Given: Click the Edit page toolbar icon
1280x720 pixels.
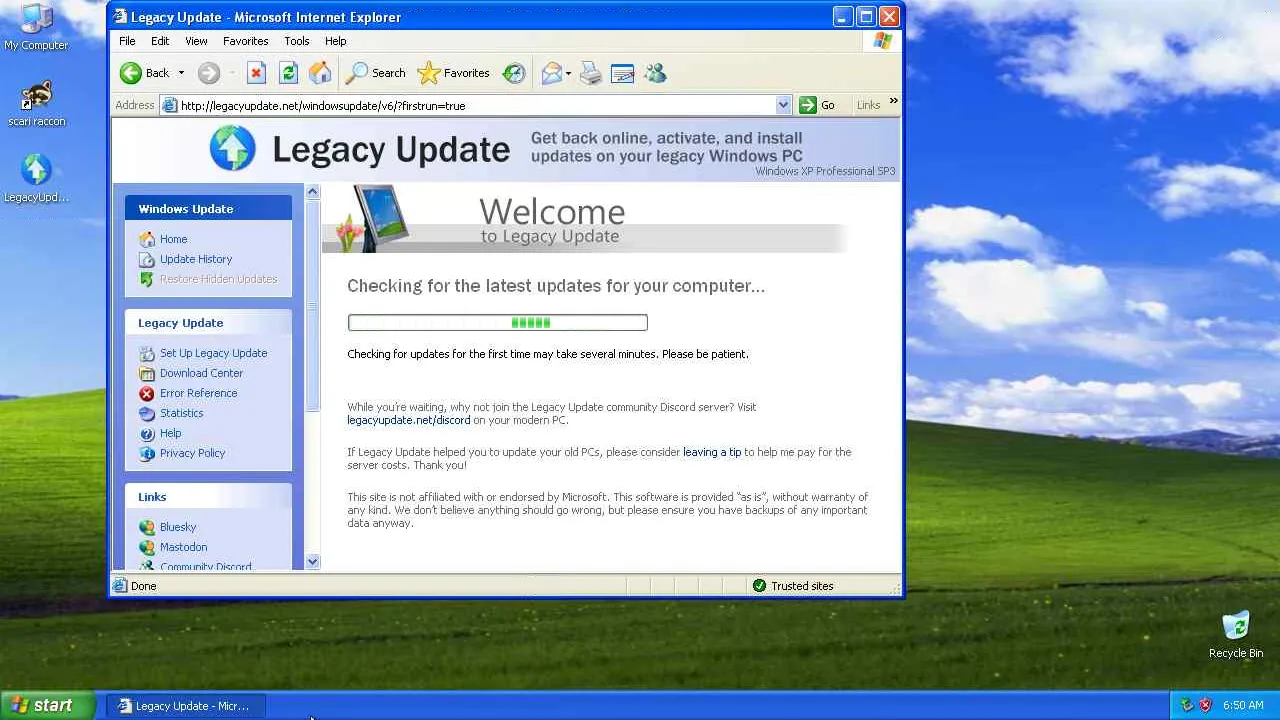Looking at the screenshot, I should click(622, 73).
